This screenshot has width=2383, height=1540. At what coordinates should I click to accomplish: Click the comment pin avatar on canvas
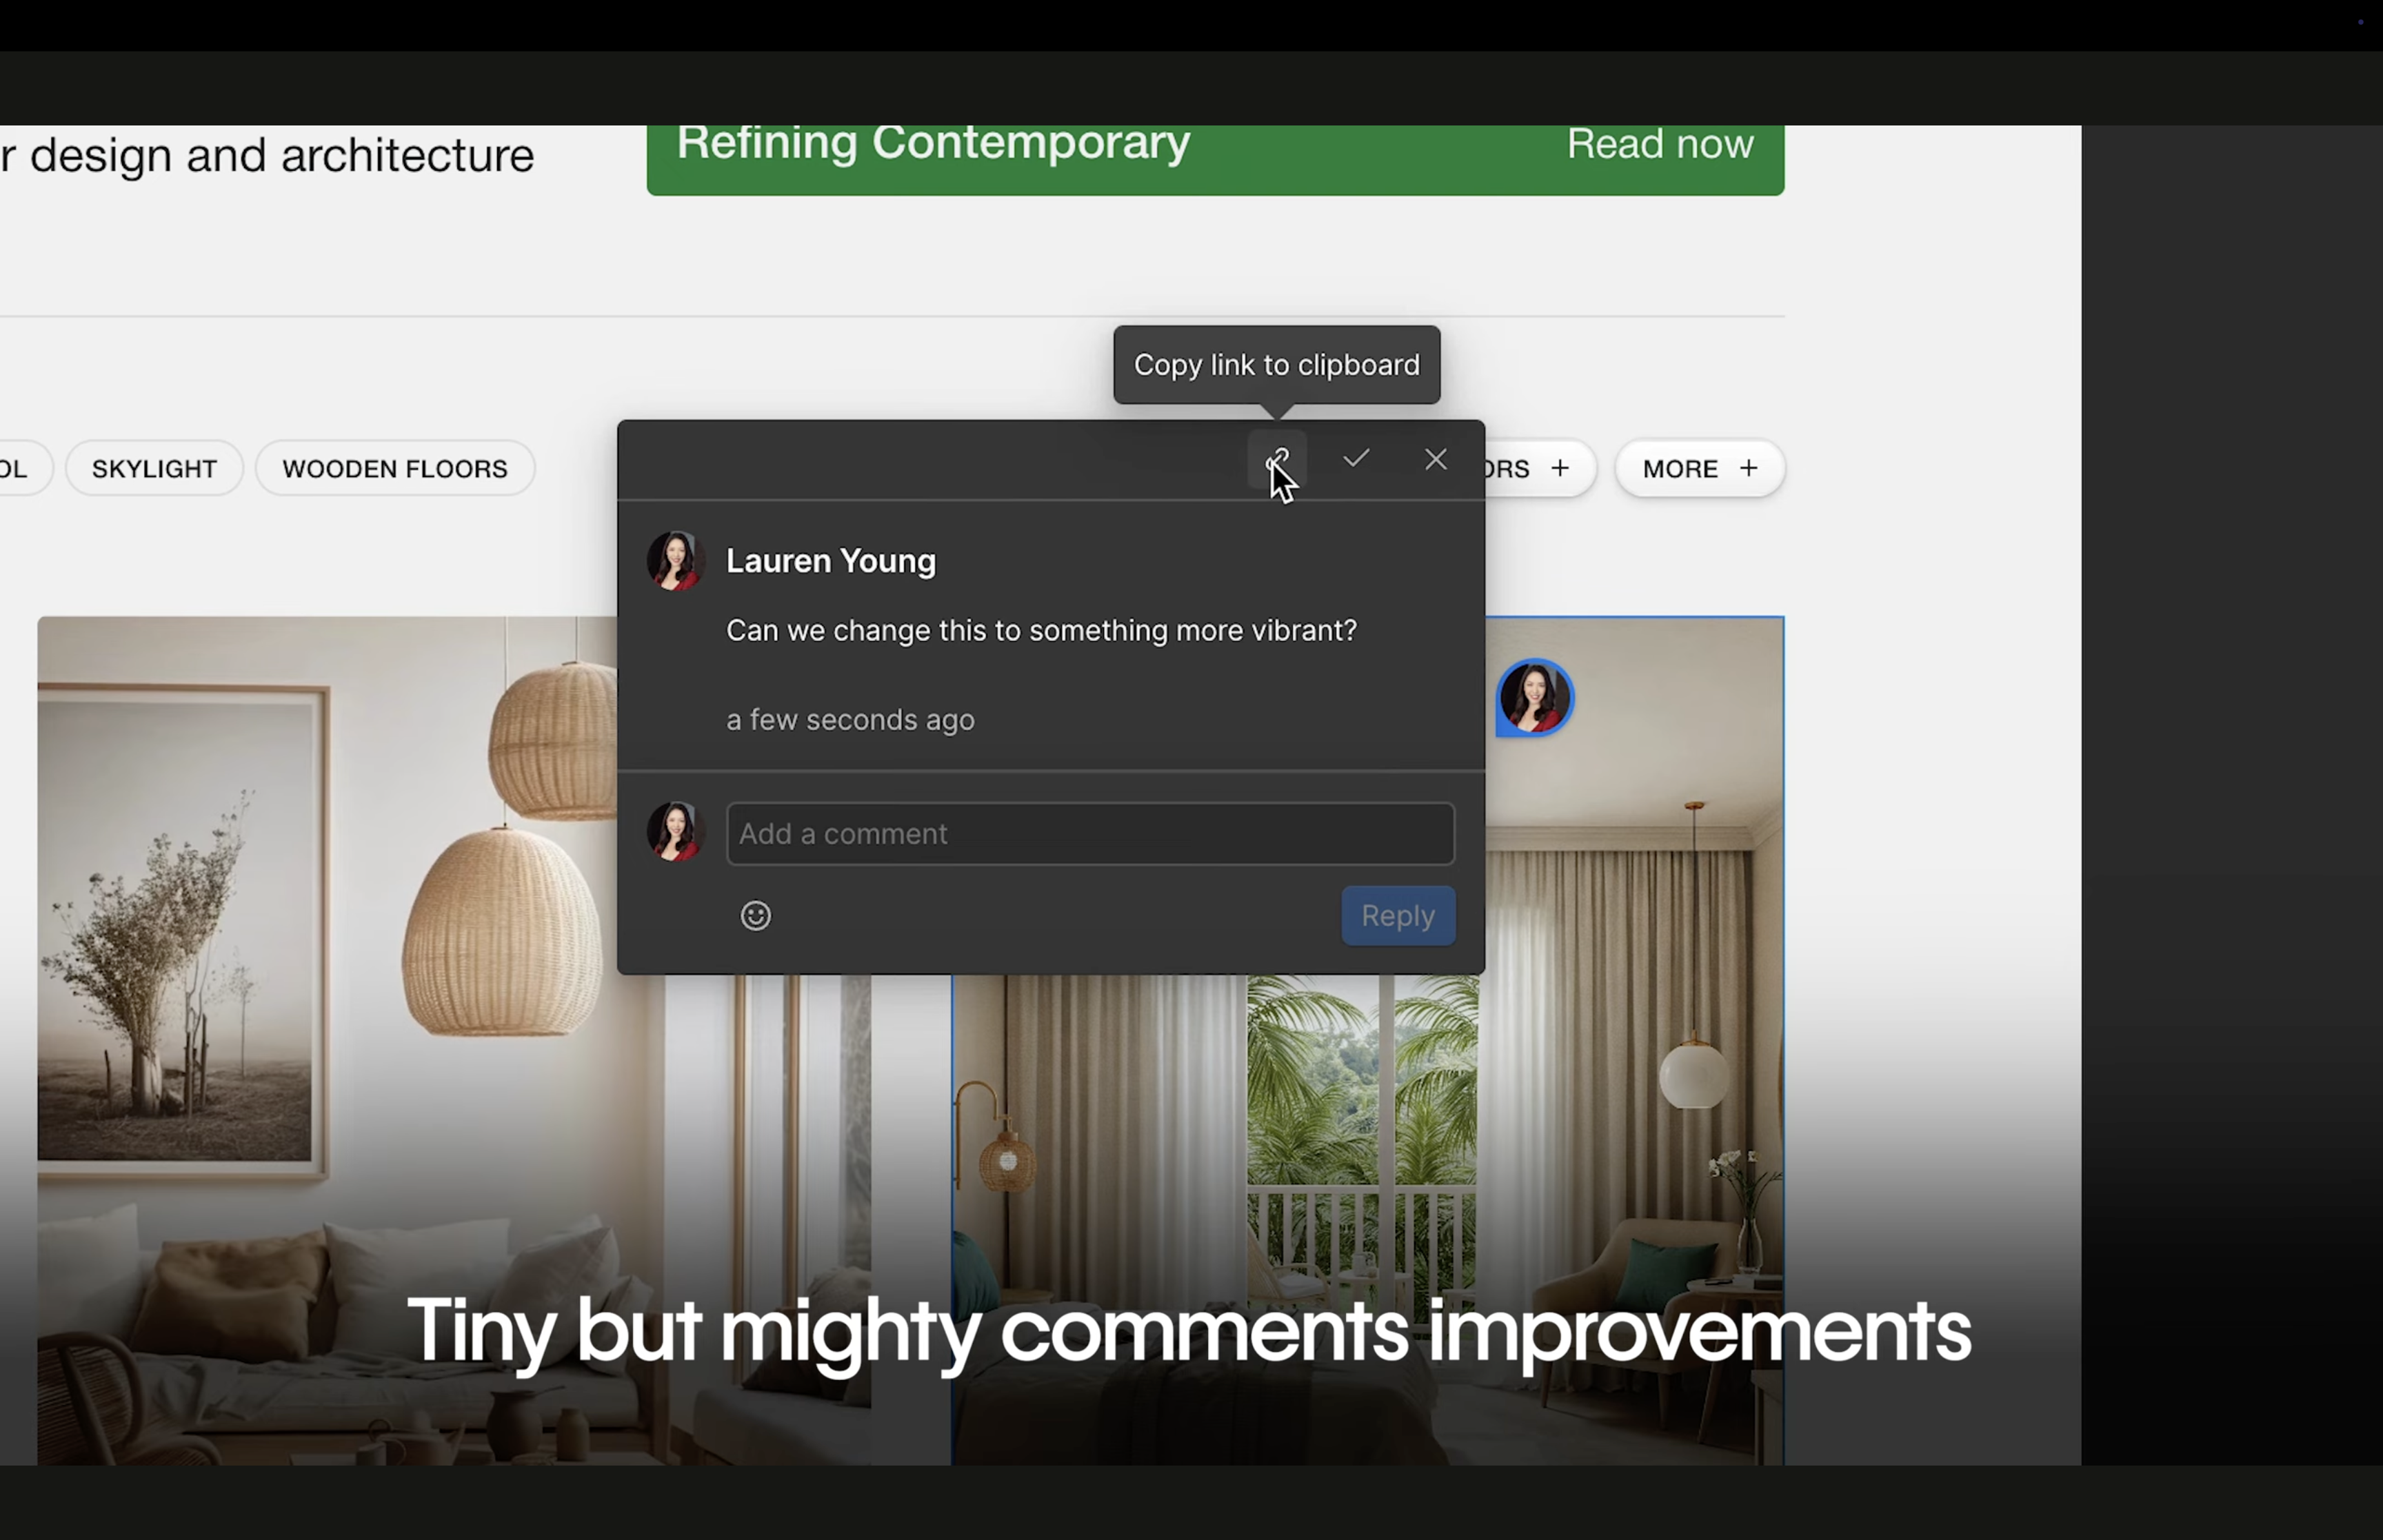[x=1535, y=698]
